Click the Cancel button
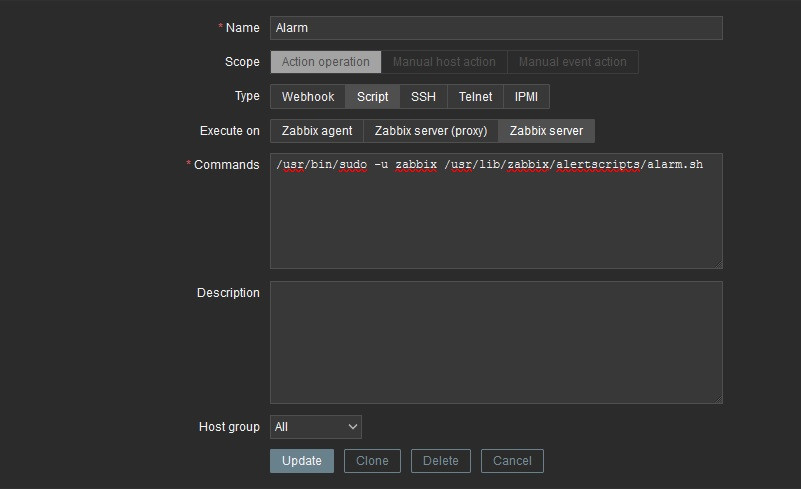This screenshot has height=489, width=801. coord(512,461)
